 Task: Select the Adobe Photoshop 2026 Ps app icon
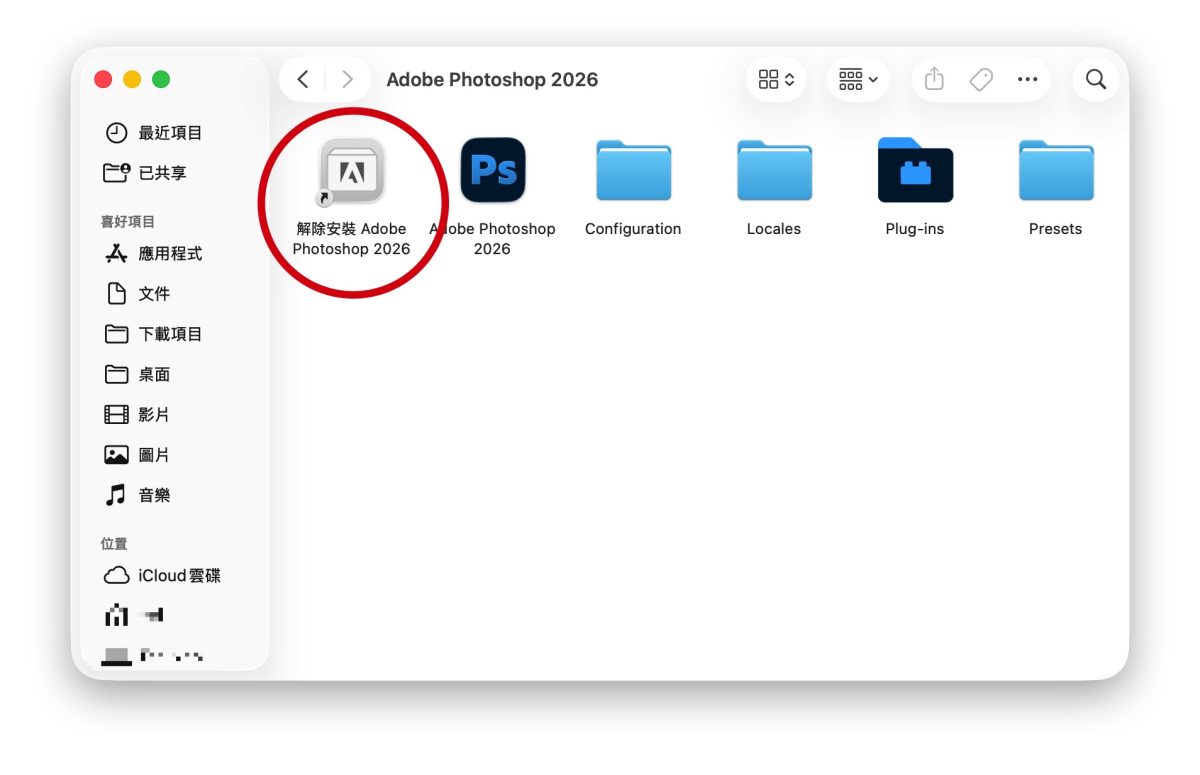493,170
